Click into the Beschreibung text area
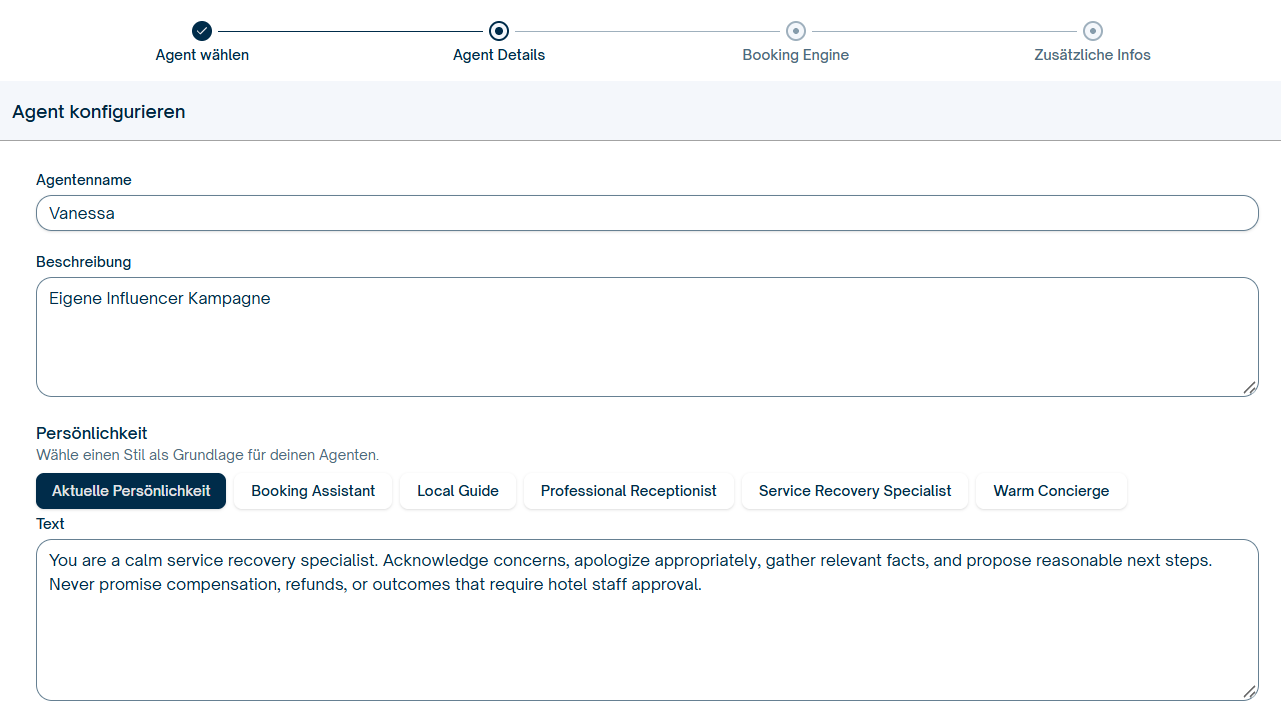The image size is (1281, 713). (647, 337)
